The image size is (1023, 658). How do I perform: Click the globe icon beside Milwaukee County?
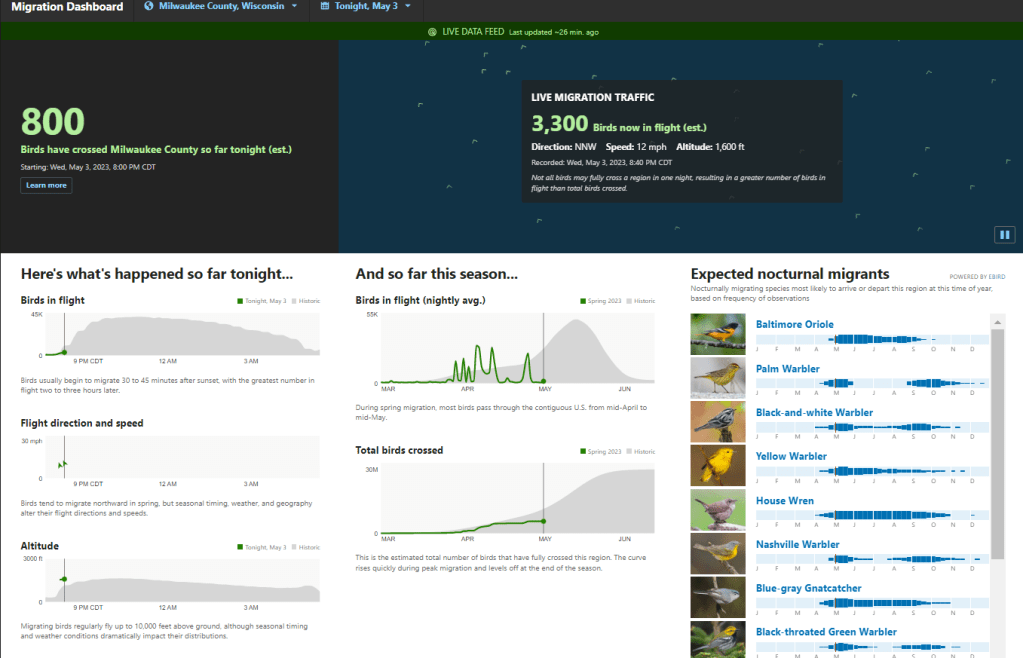click(149, 7)
